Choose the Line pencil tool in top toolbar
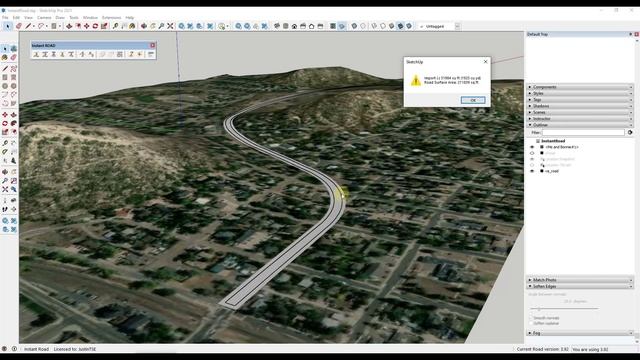The height and width of the screenshot is (360, 640). pyautogui.click(x=28, y=26)
